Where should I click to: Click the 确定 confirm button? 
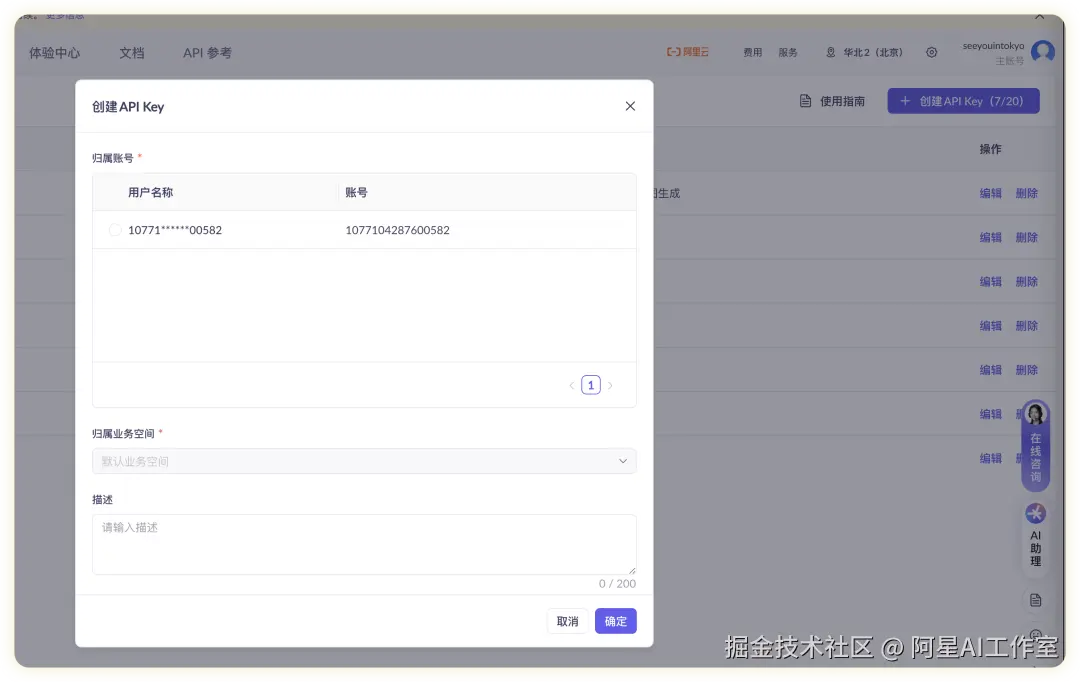coord(615,620)
